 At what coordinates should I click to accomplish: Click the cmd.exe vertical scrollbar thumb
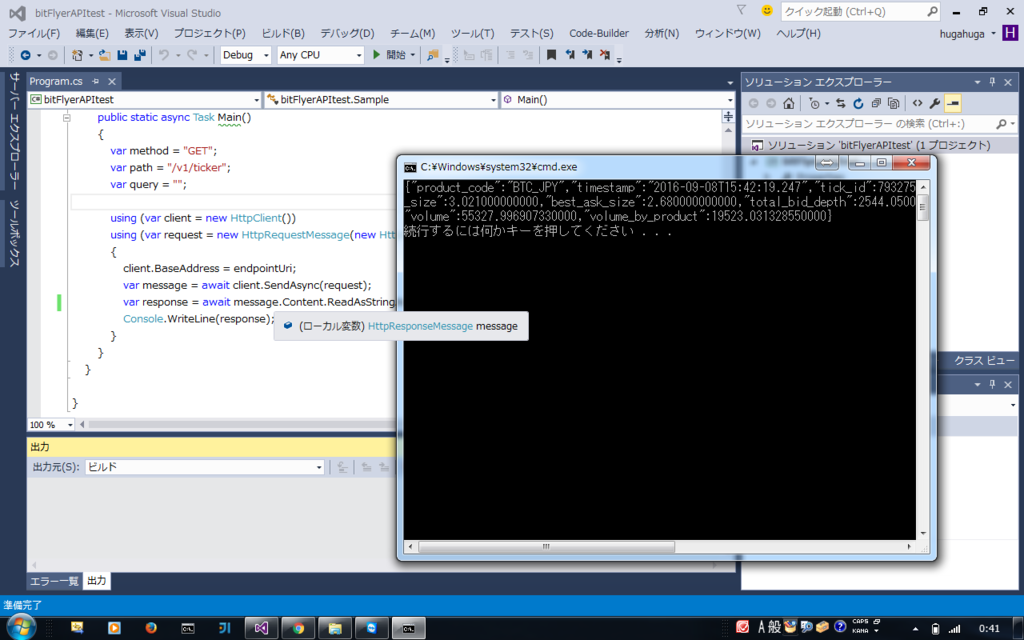(923, 208)
